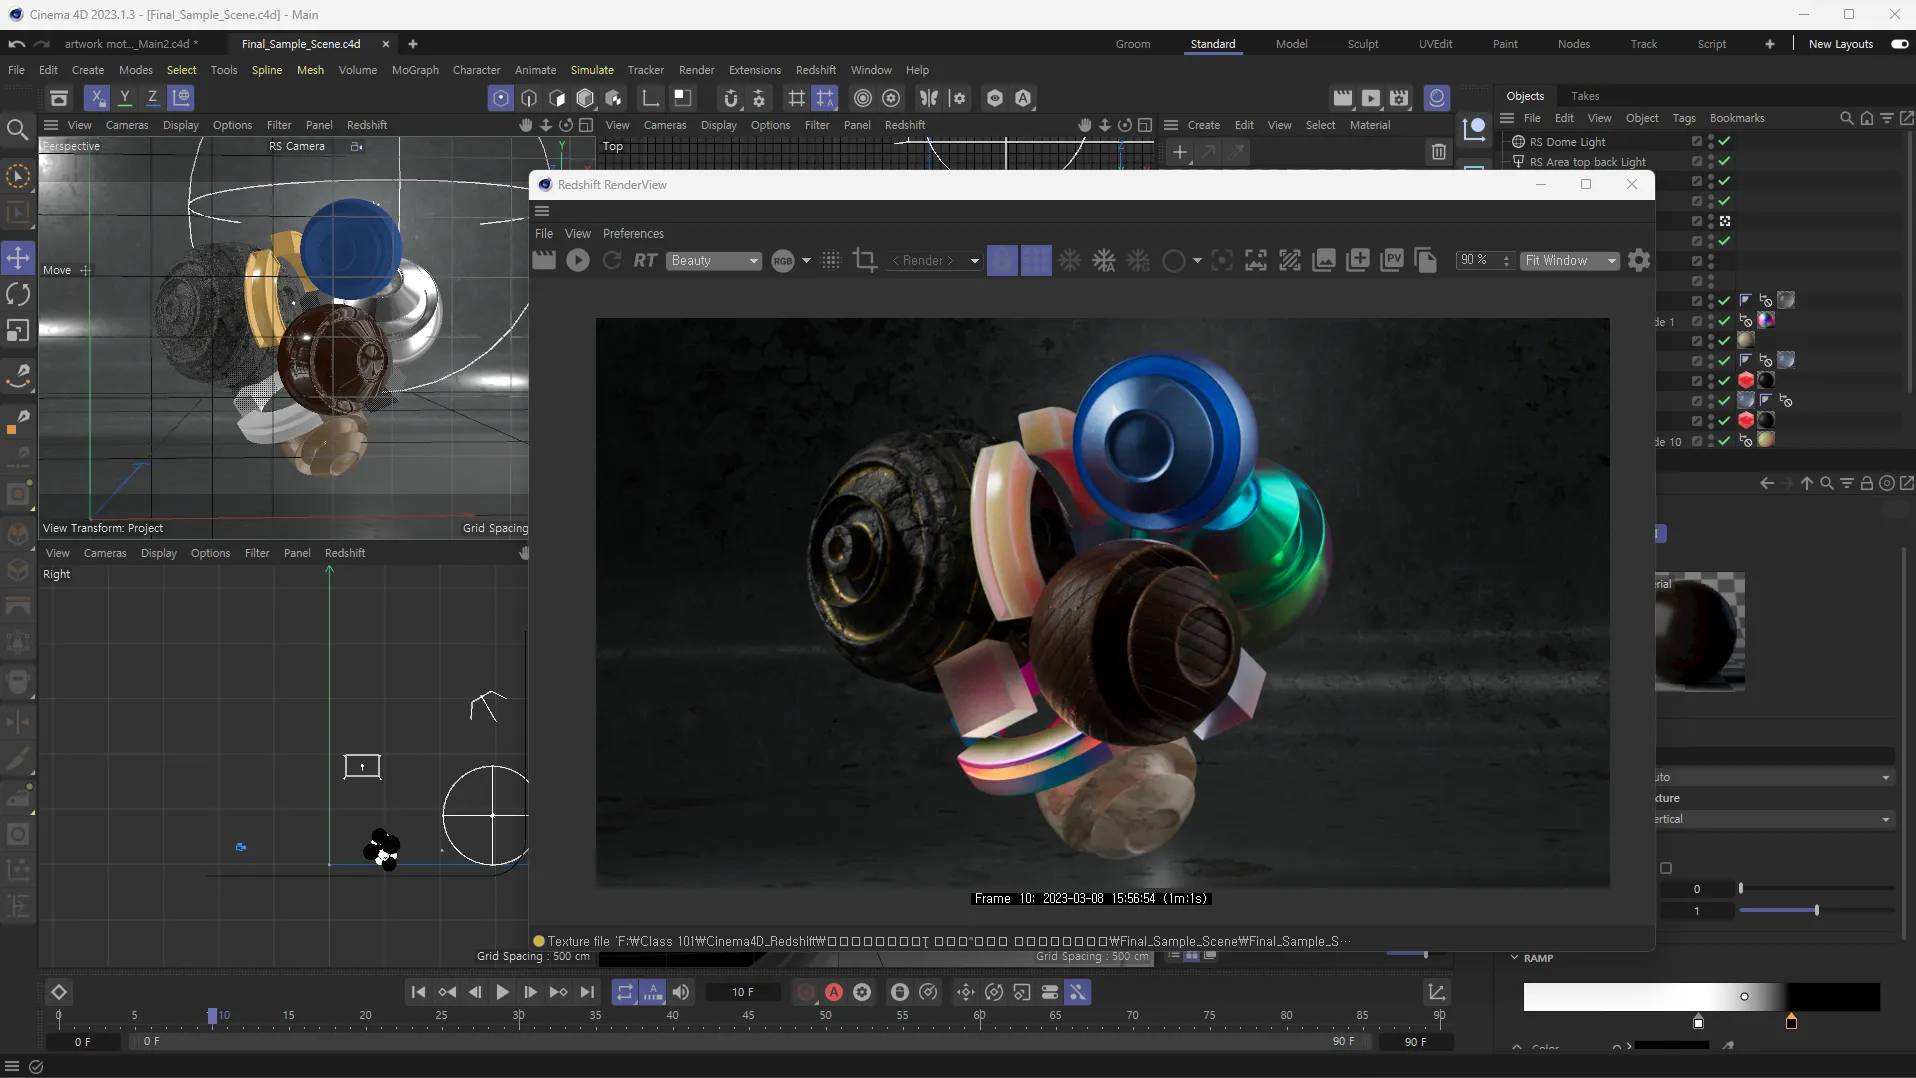The height and width of the screenshot is (1078, 1916).
Task: Open RenderView settings gear
Action: click(1639, 260)
